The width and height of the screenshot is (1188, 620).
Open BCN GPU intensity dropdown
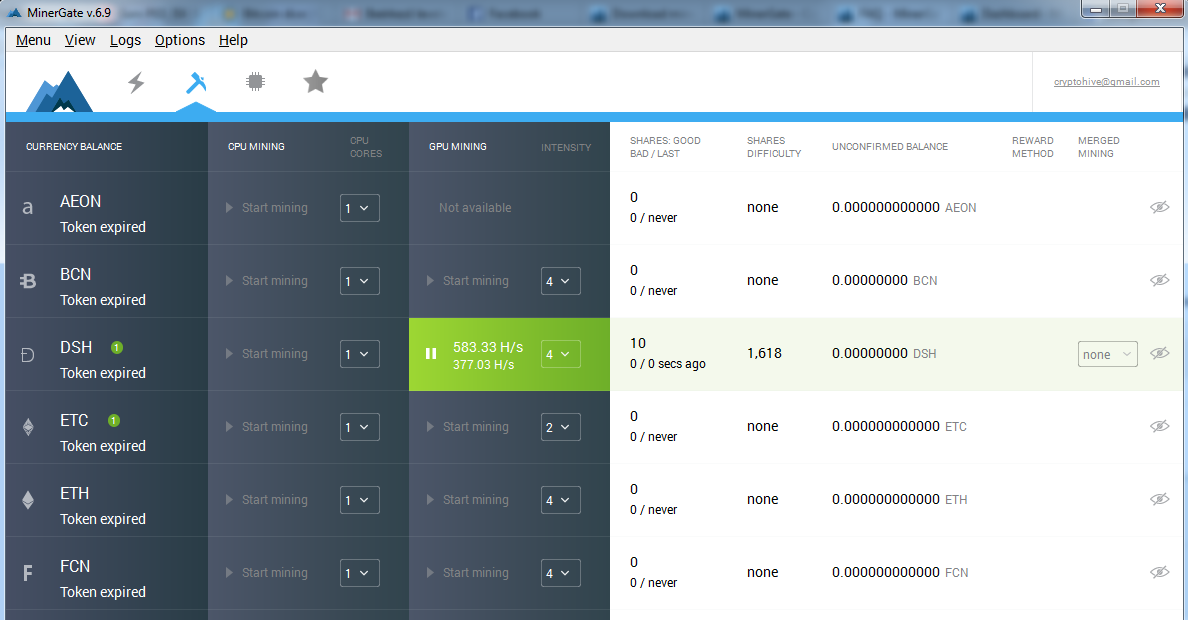point(561,281)
